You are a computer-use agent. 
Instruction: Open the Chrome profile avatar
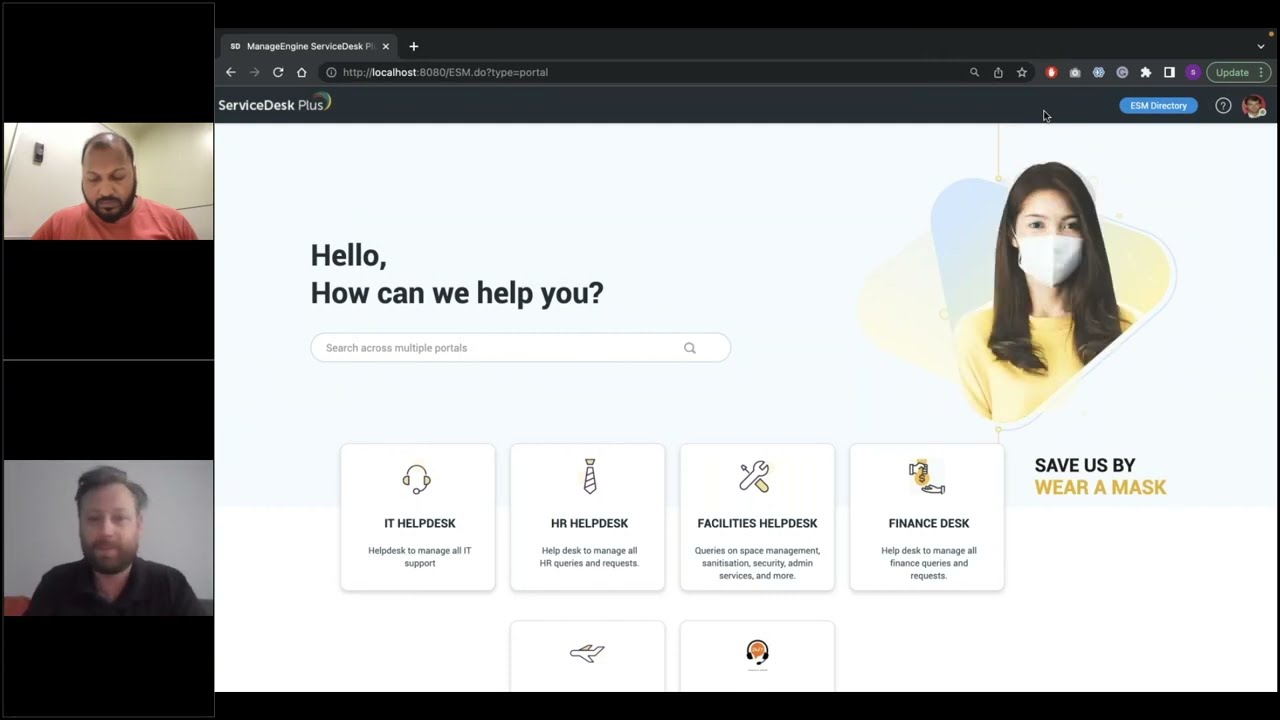(x=1193, y=72)
